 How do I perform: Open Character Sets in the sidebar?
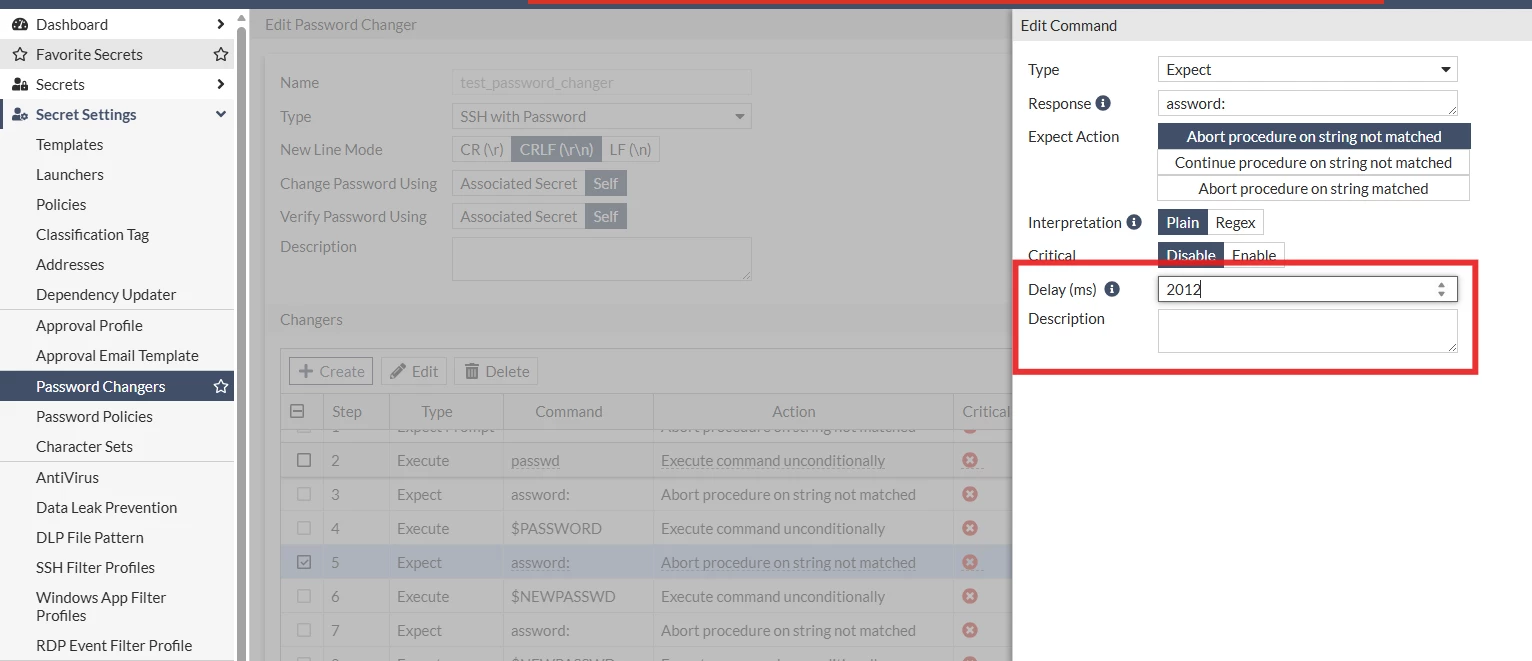(84, 446)
